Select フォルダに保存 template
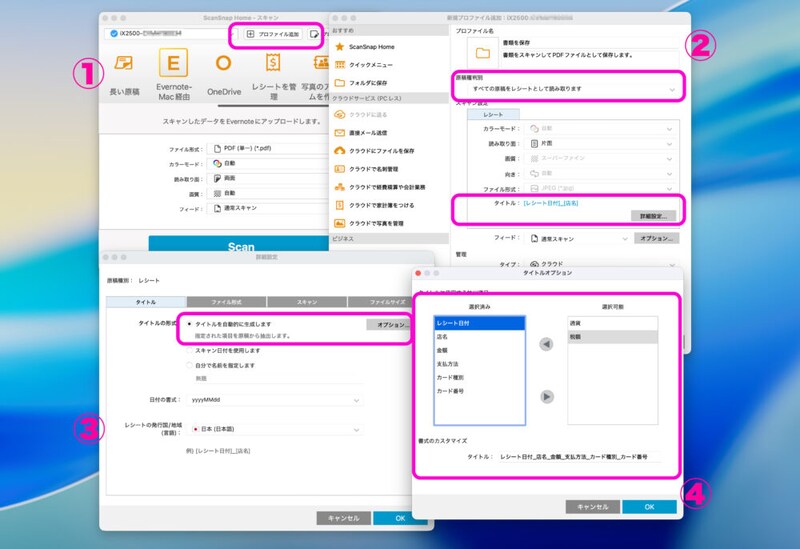Screen dimensions: 800x549 tap(381, 82)
